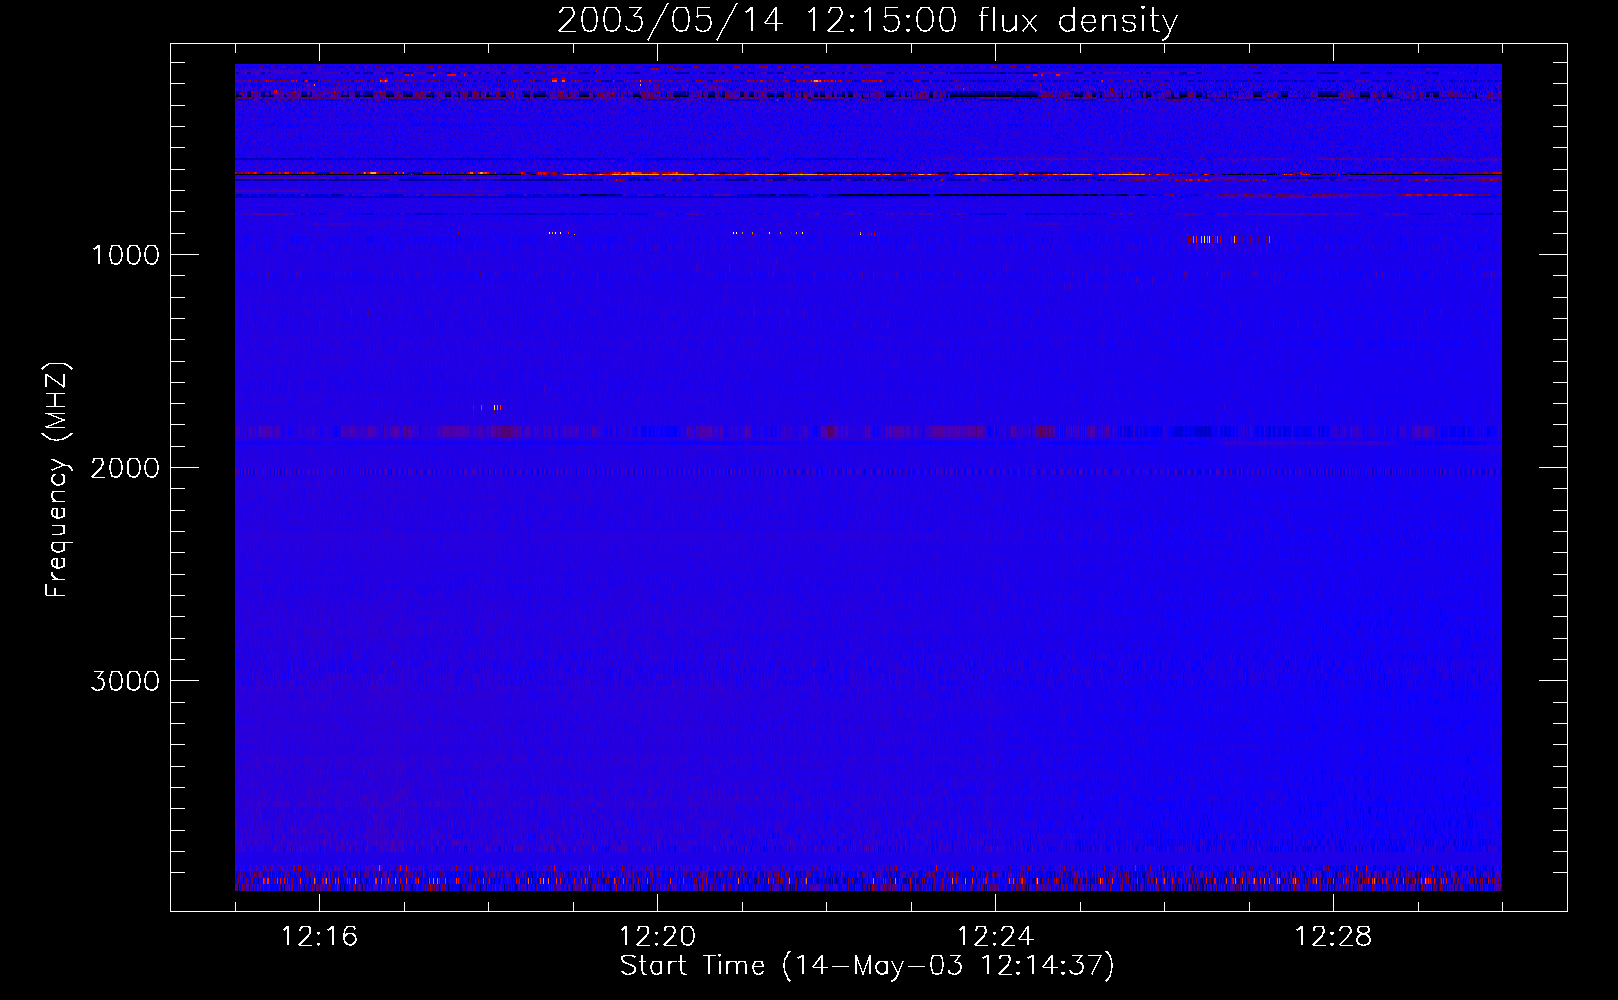1618x1000 pixels.
Task: Click the plot title '2003/05/14 12:15:00 flux density'
Action: [x=867, y=21]
